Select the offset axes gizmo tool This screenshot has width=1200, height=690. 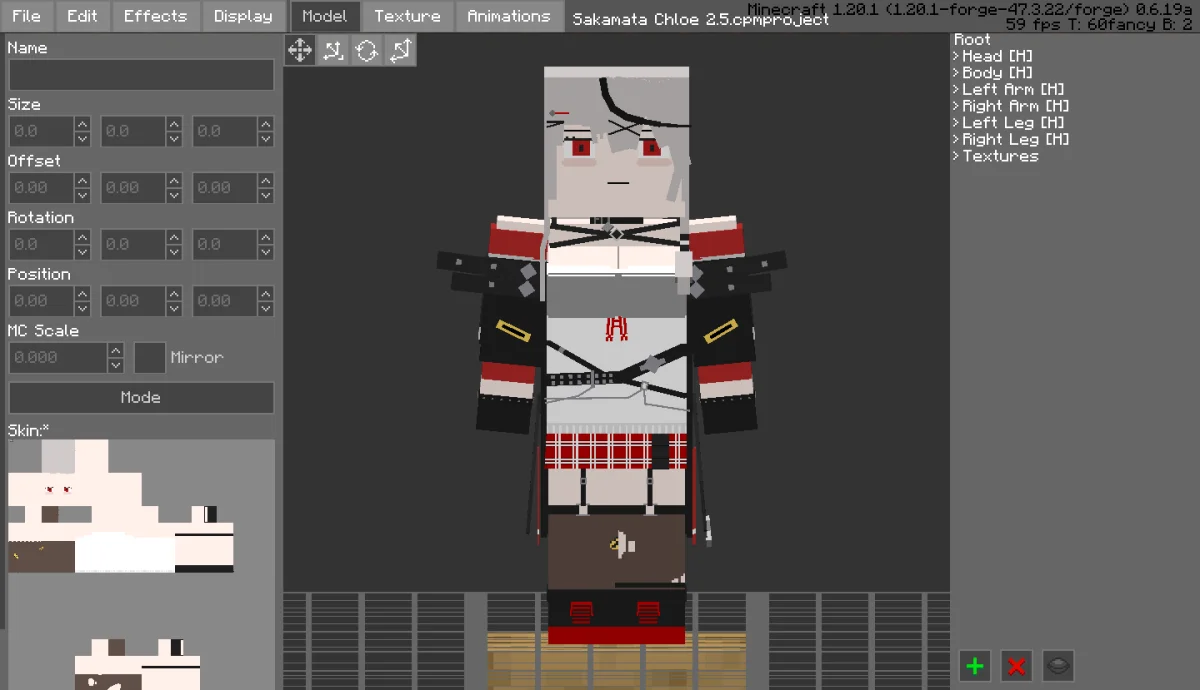pyautogui.click(x=333, y=51)
